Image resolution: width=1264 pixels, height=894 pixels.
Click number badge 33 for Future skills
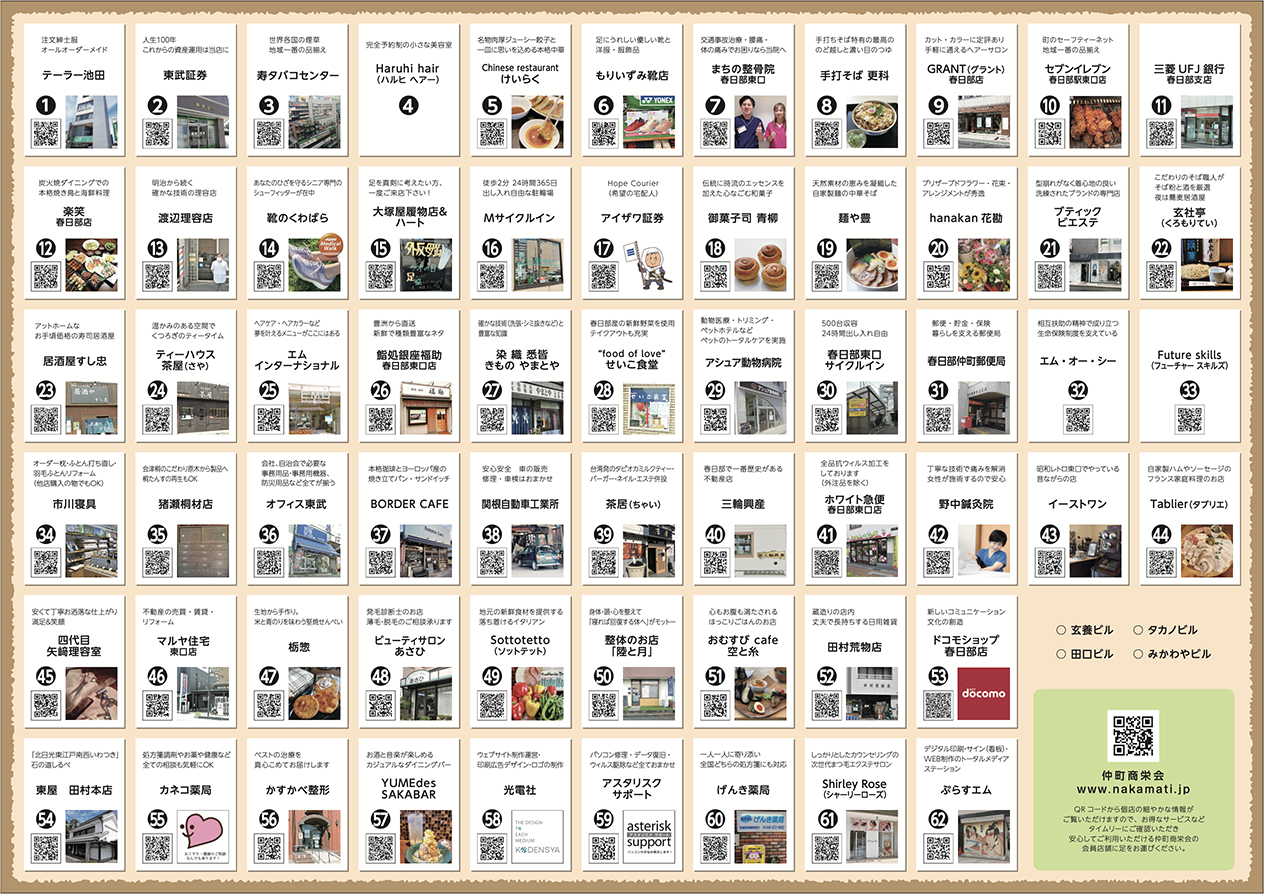point(1188,390)
